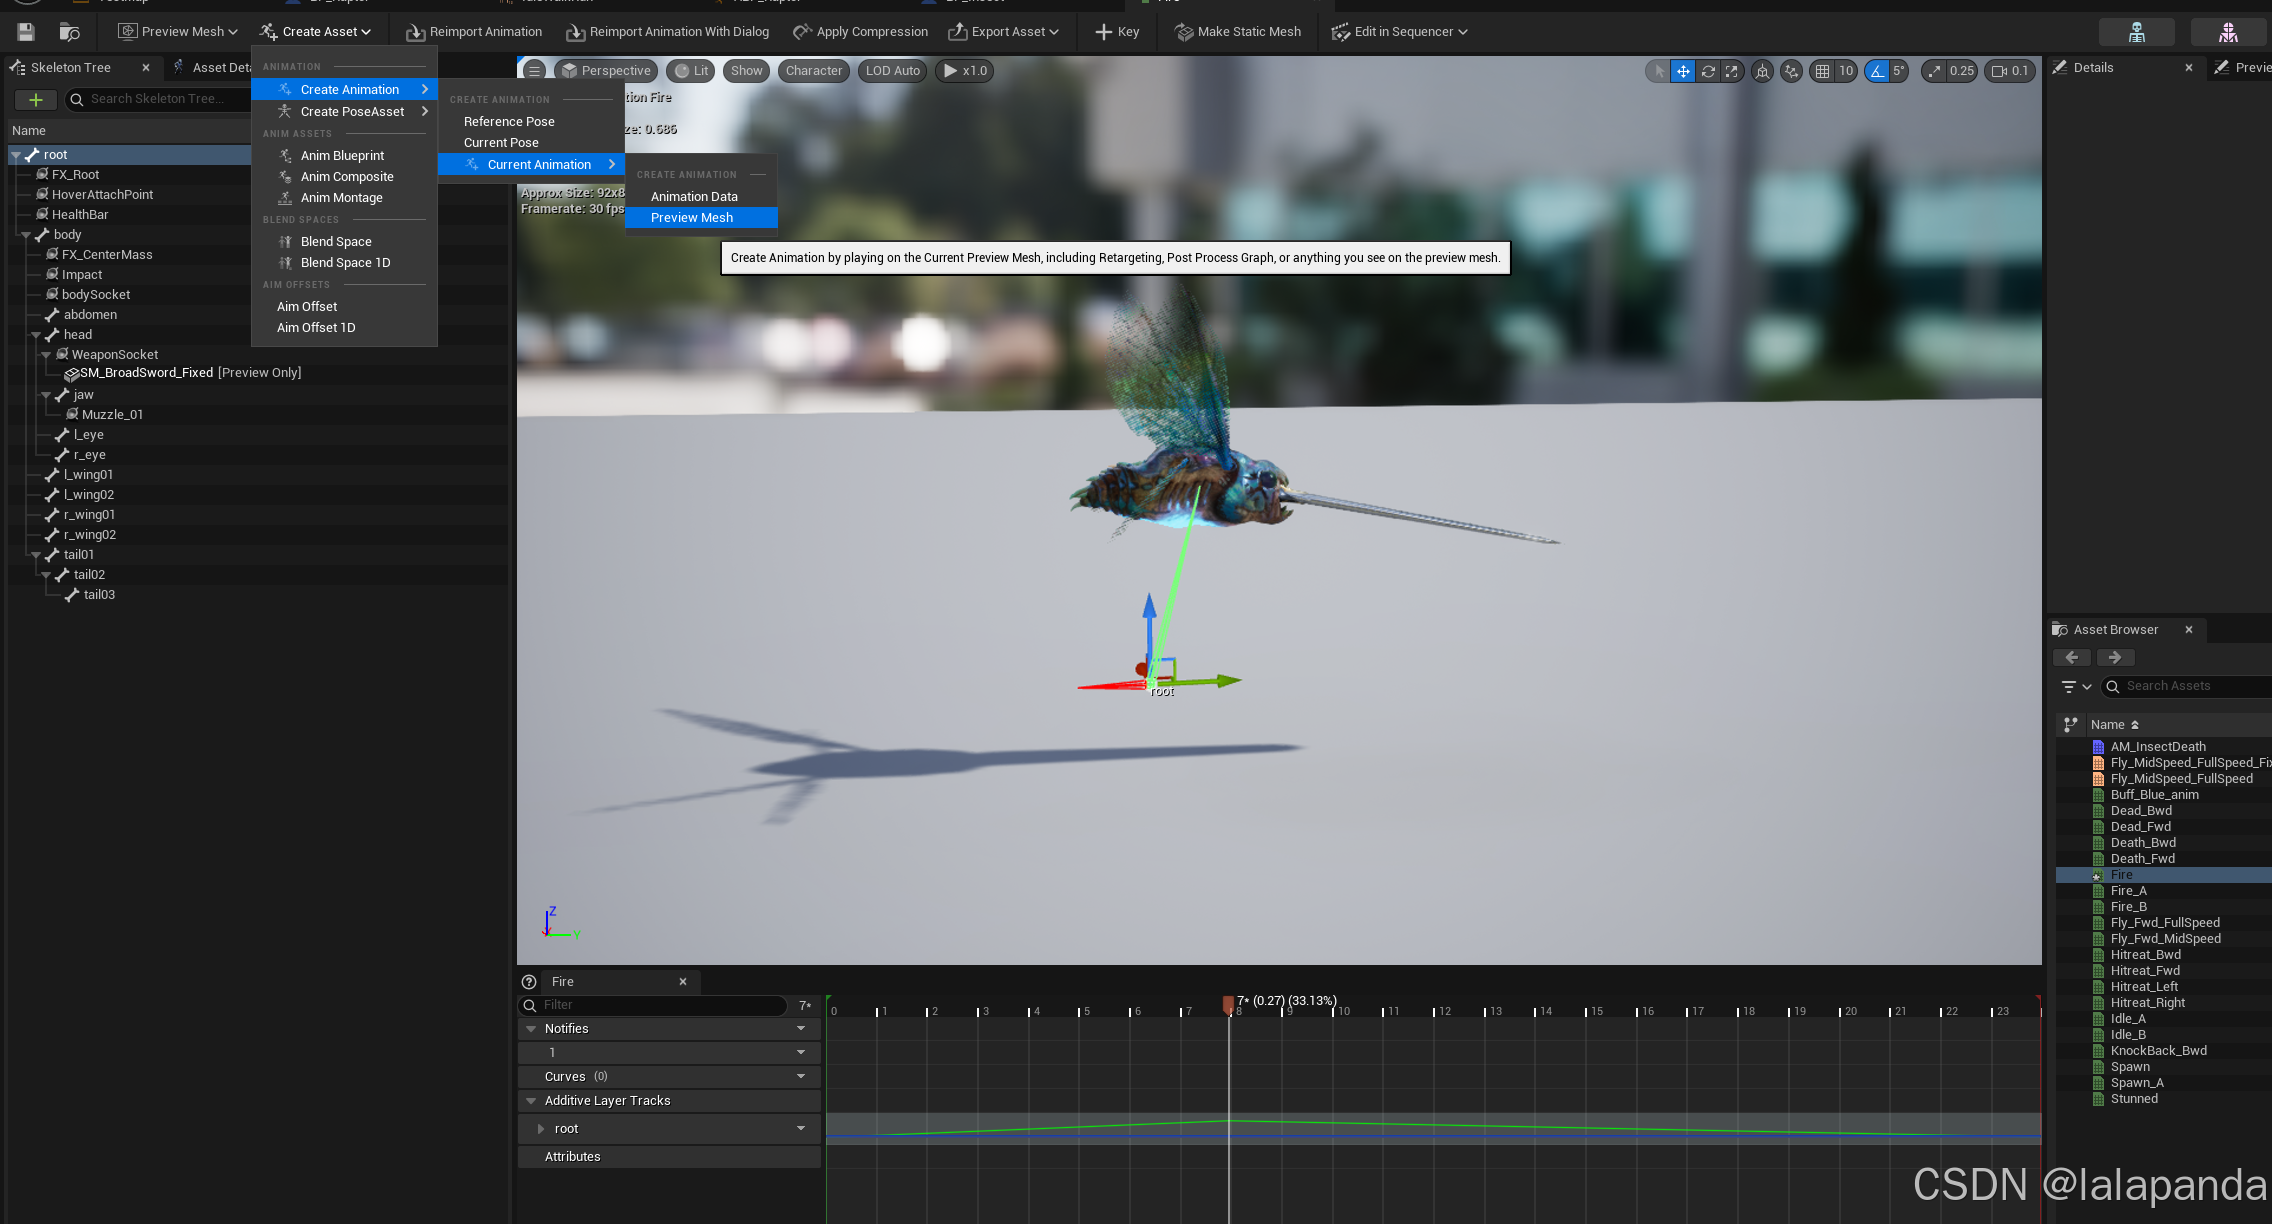Click the green add bone plus button

pos(36,99)
